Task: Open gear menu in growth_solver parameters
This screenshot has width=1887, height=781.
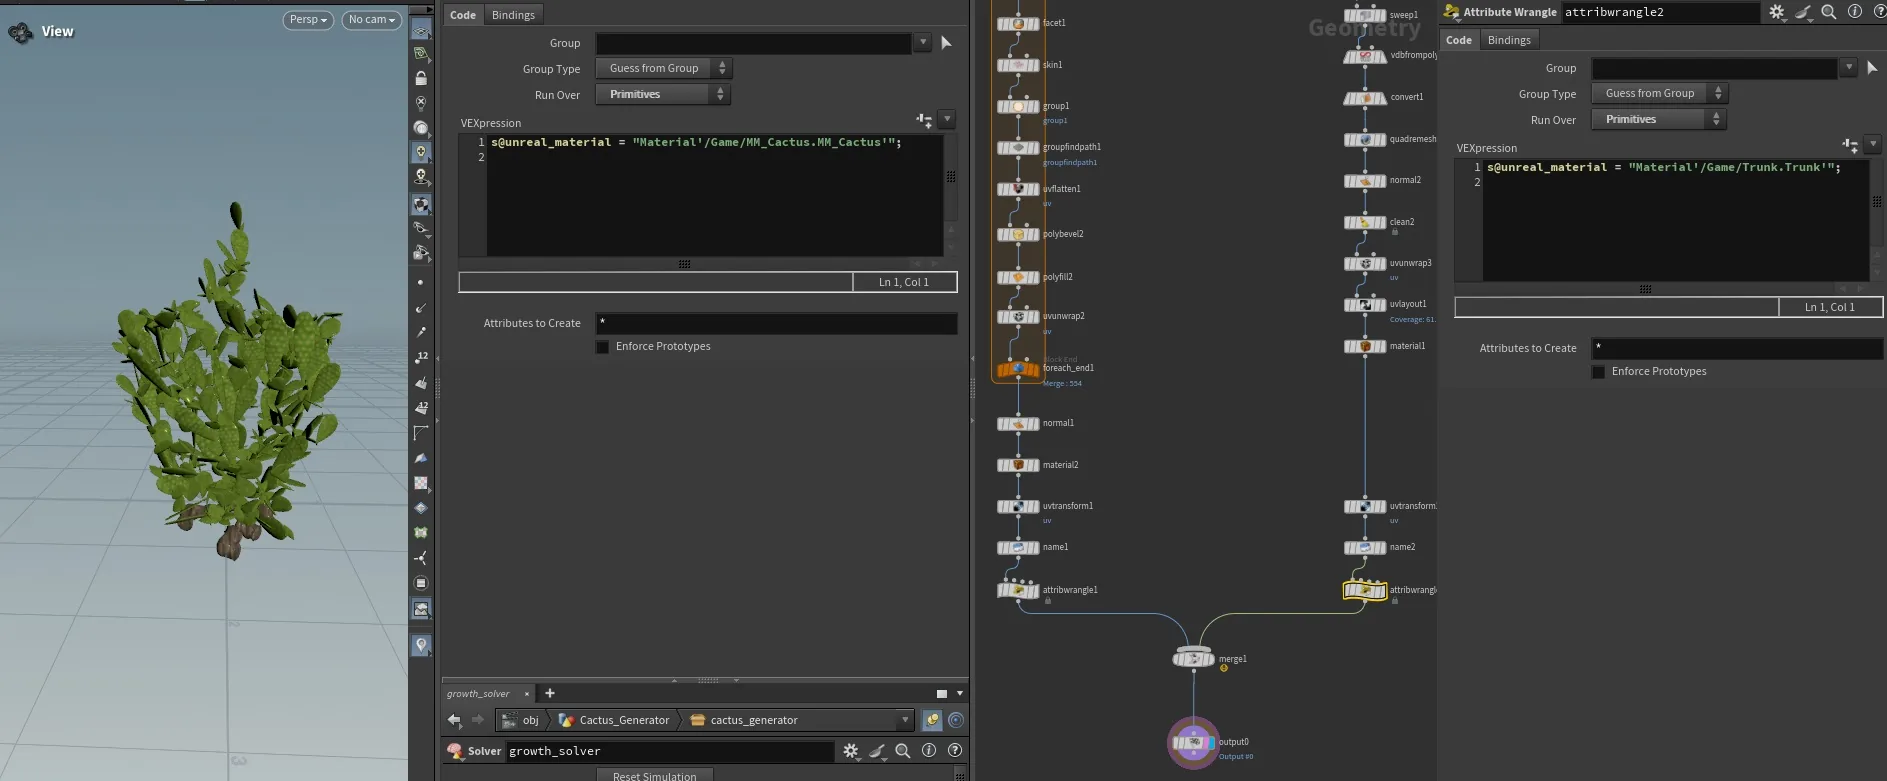Action: coord(851,751)
